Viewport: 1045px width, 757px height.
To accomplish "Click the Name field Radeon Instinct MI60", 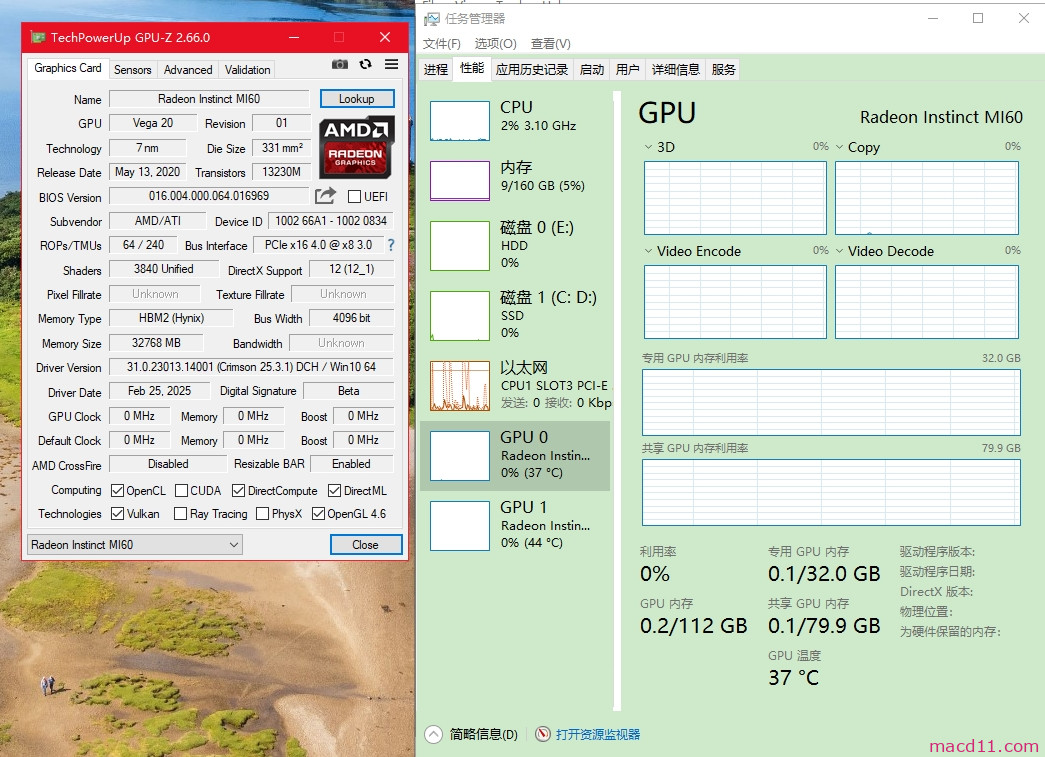I will pyautogui.click(x=209, y=99).
